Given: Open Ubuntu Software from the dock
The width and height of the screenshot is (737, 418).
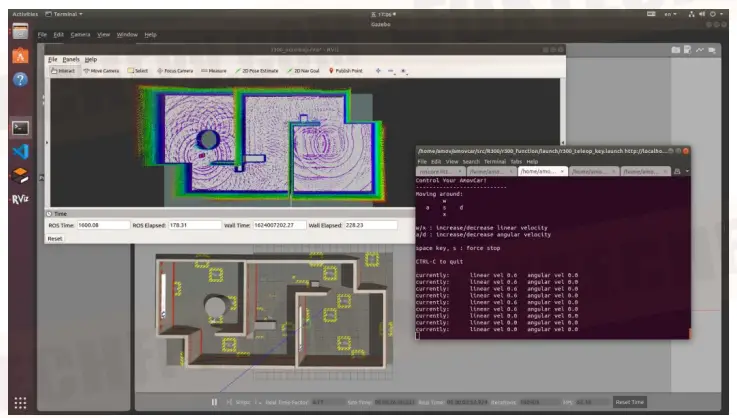Looking at the screenshot, I should [x=20, y=56].
